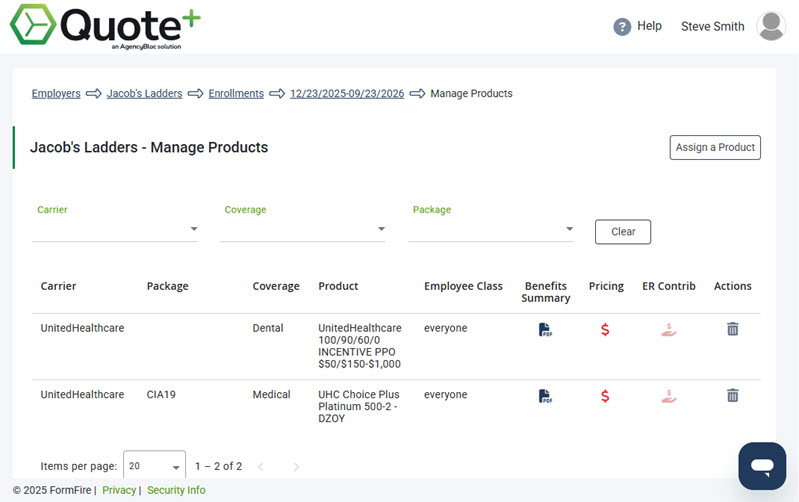This screenshot has height=502, width=799.
Task: Click the 1 – 2 of 2 range label
Action: point(218,466)
